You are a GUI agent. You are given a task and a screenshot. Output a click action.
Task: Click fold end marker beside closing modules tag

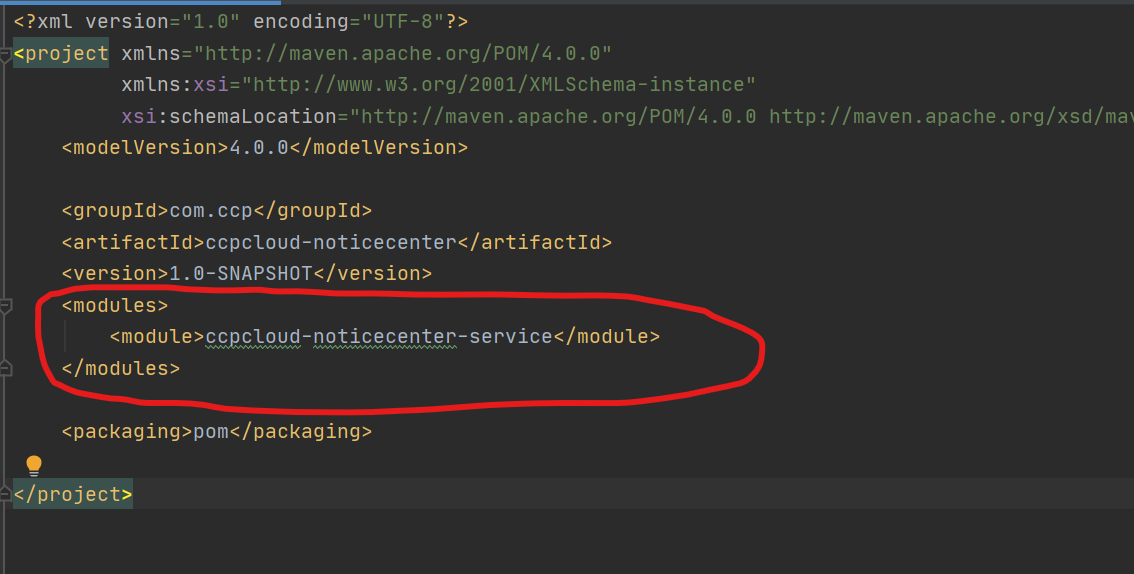pos(6,368)
